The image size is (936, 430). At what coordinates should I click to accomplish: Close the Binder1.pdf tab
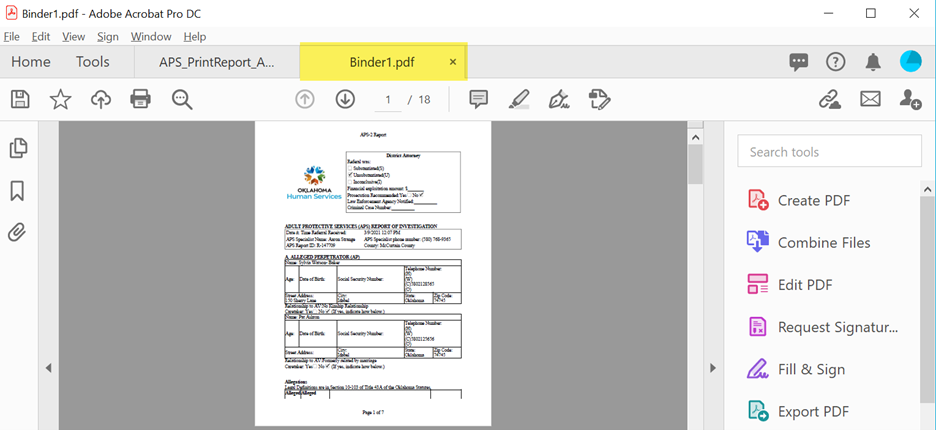pyautogui.click(x=452, y=62)
